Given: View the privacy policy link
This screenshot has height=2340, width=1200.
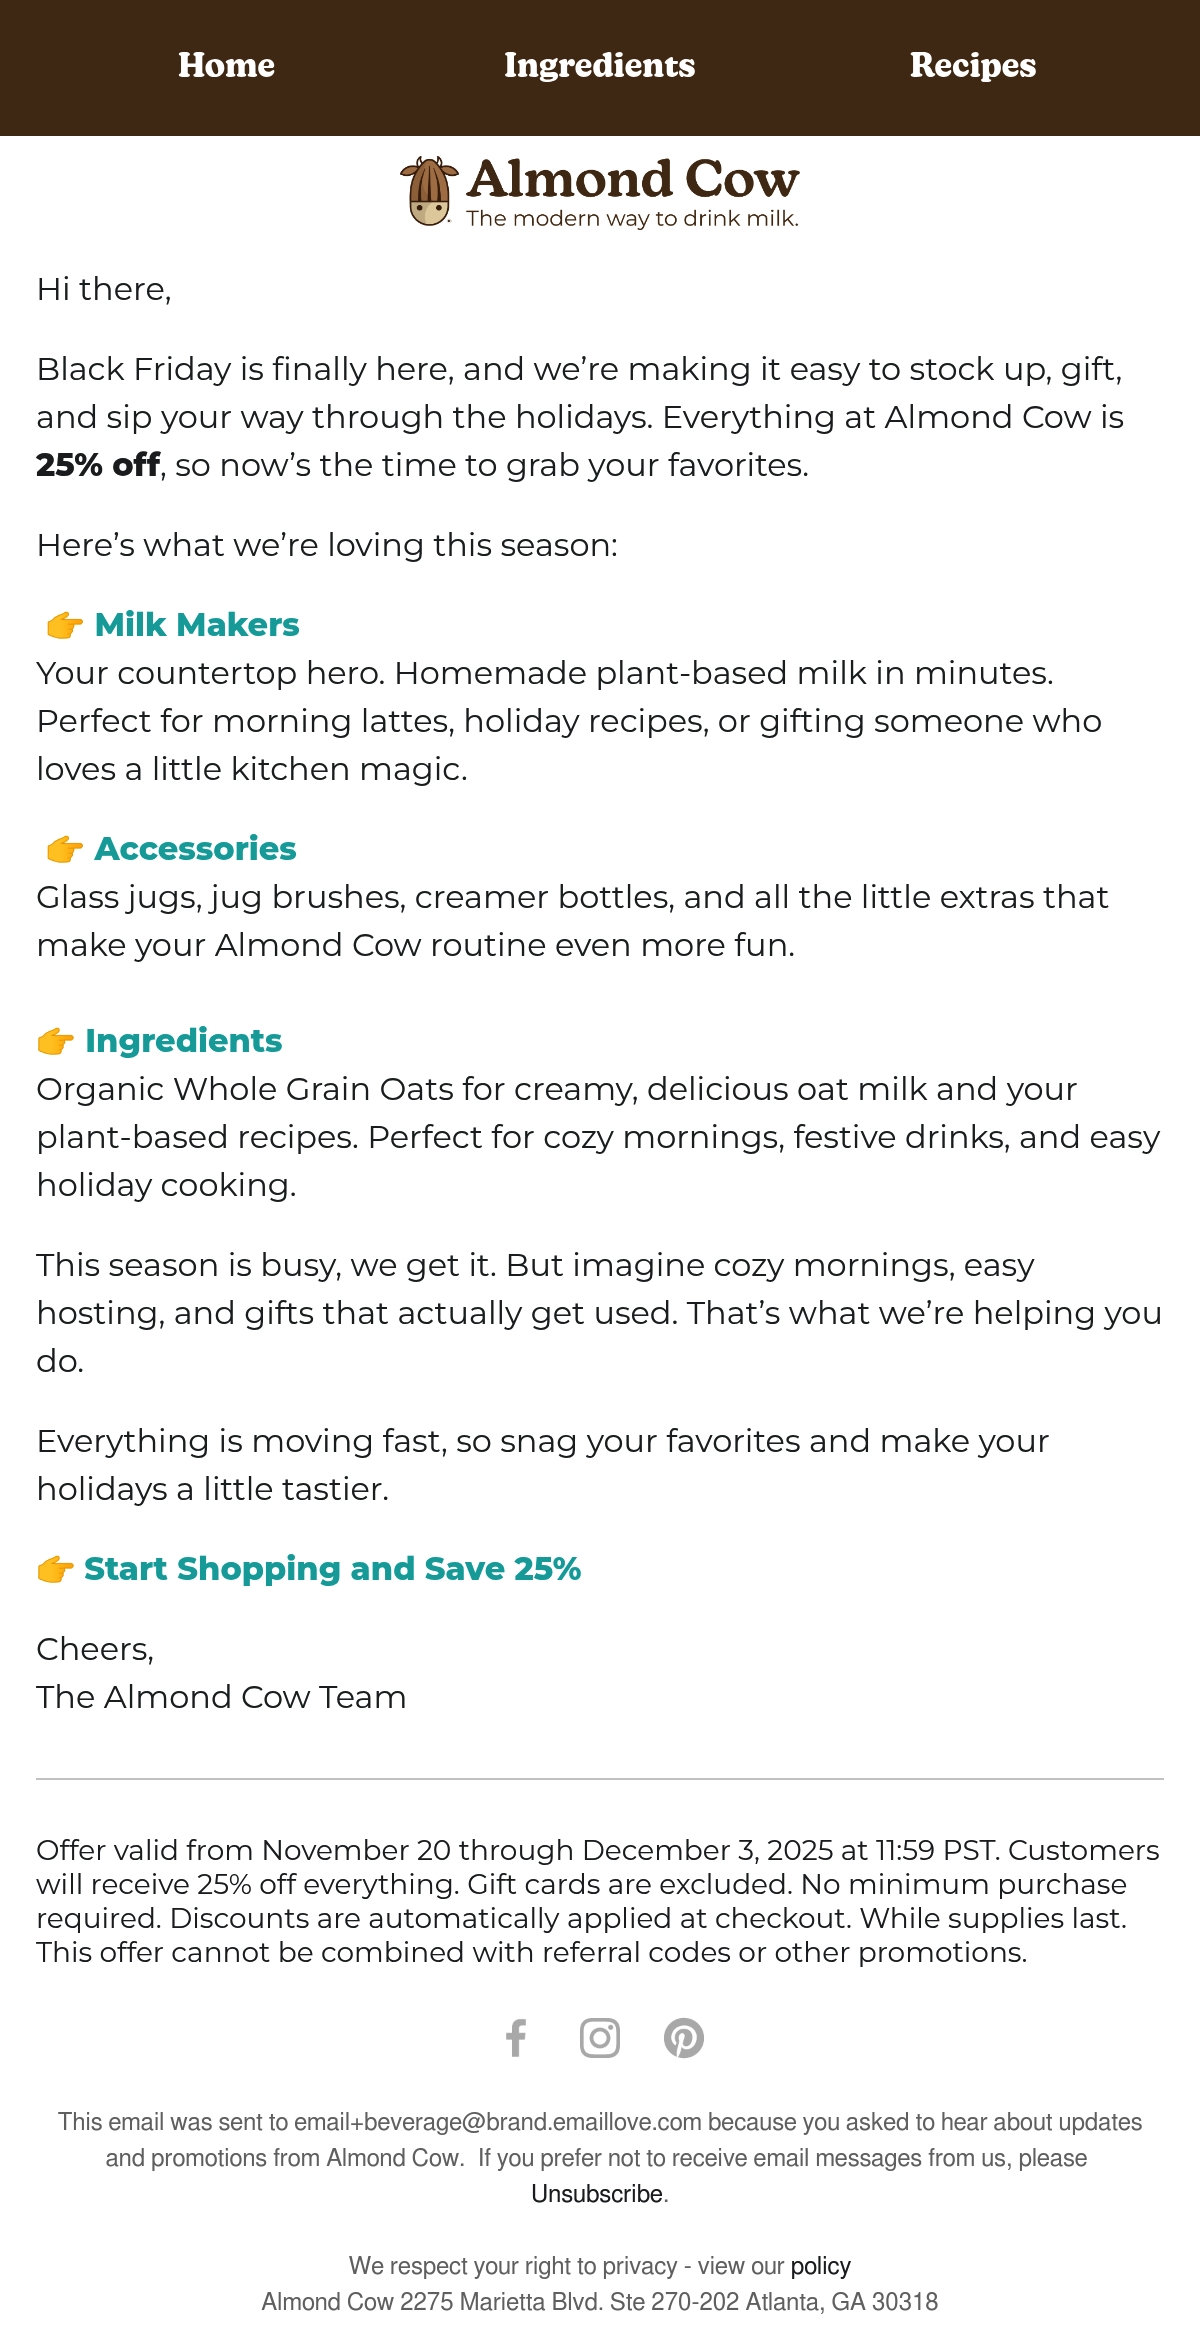Looking at the screenshot, I should (x=821, y=2266).
